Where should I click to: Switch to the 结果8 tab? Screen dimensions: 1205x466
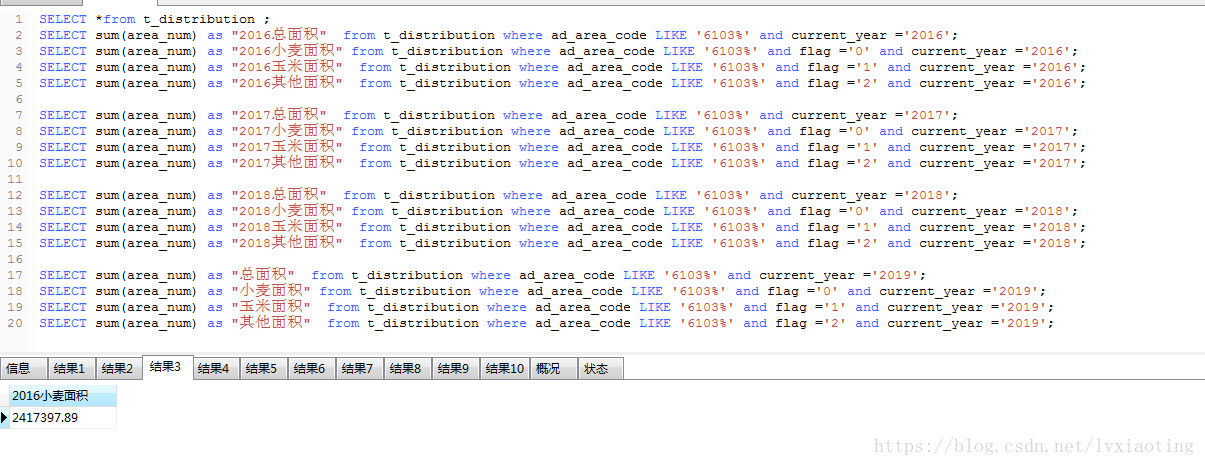pyautogui.click(x=407, y=369)
